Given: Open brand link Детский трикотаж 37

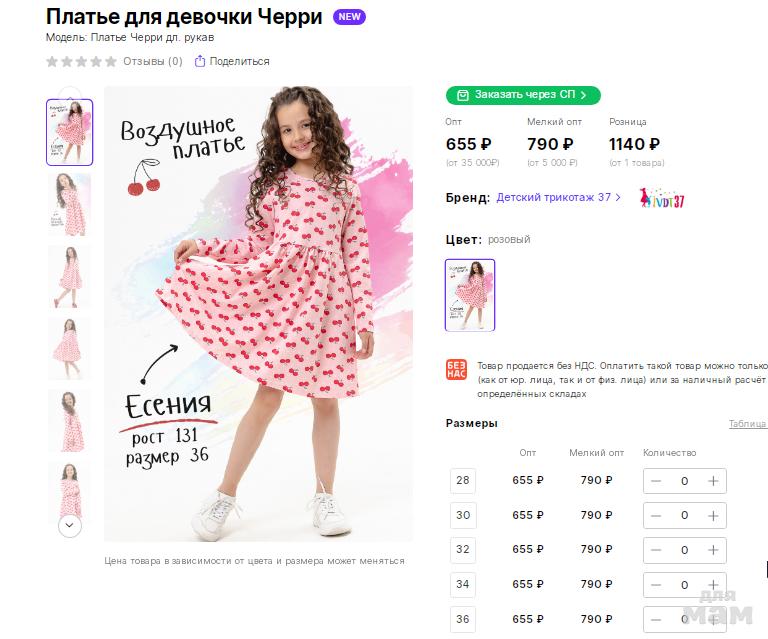Looking at the screenshot, I should coord(553,198).
